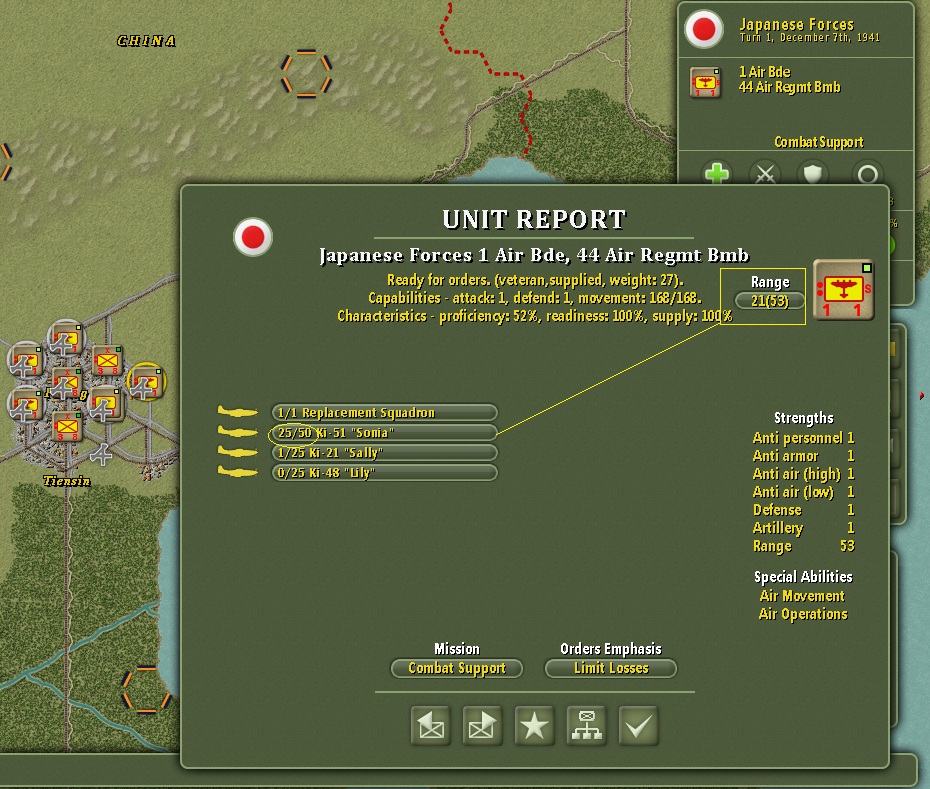Image resolution: width=930 pixels, height=789 pixels.
Task: Click the Range 21(53) button
Action: (770, 301)
